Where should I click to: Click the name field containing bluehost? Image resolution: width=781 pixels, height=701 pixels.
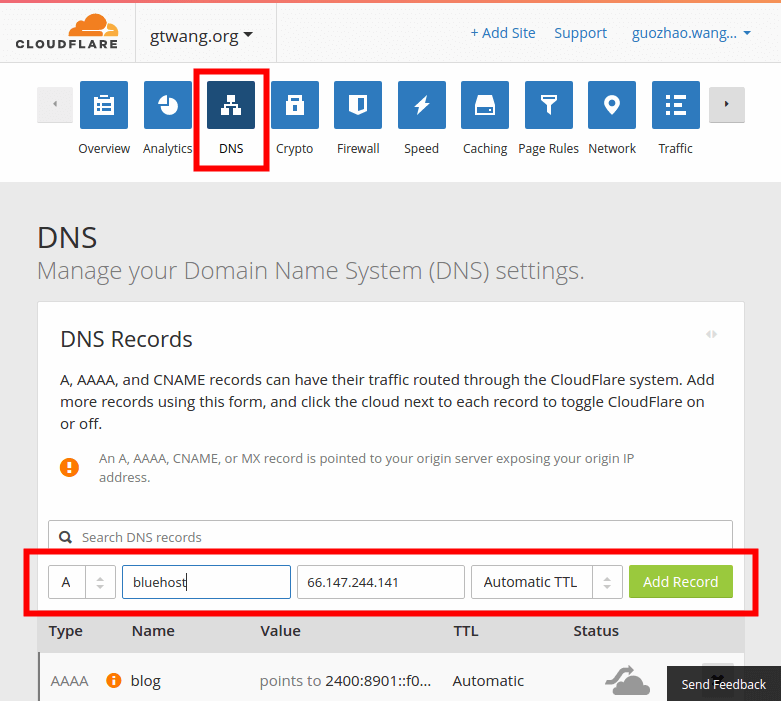(x=206, y=582)
